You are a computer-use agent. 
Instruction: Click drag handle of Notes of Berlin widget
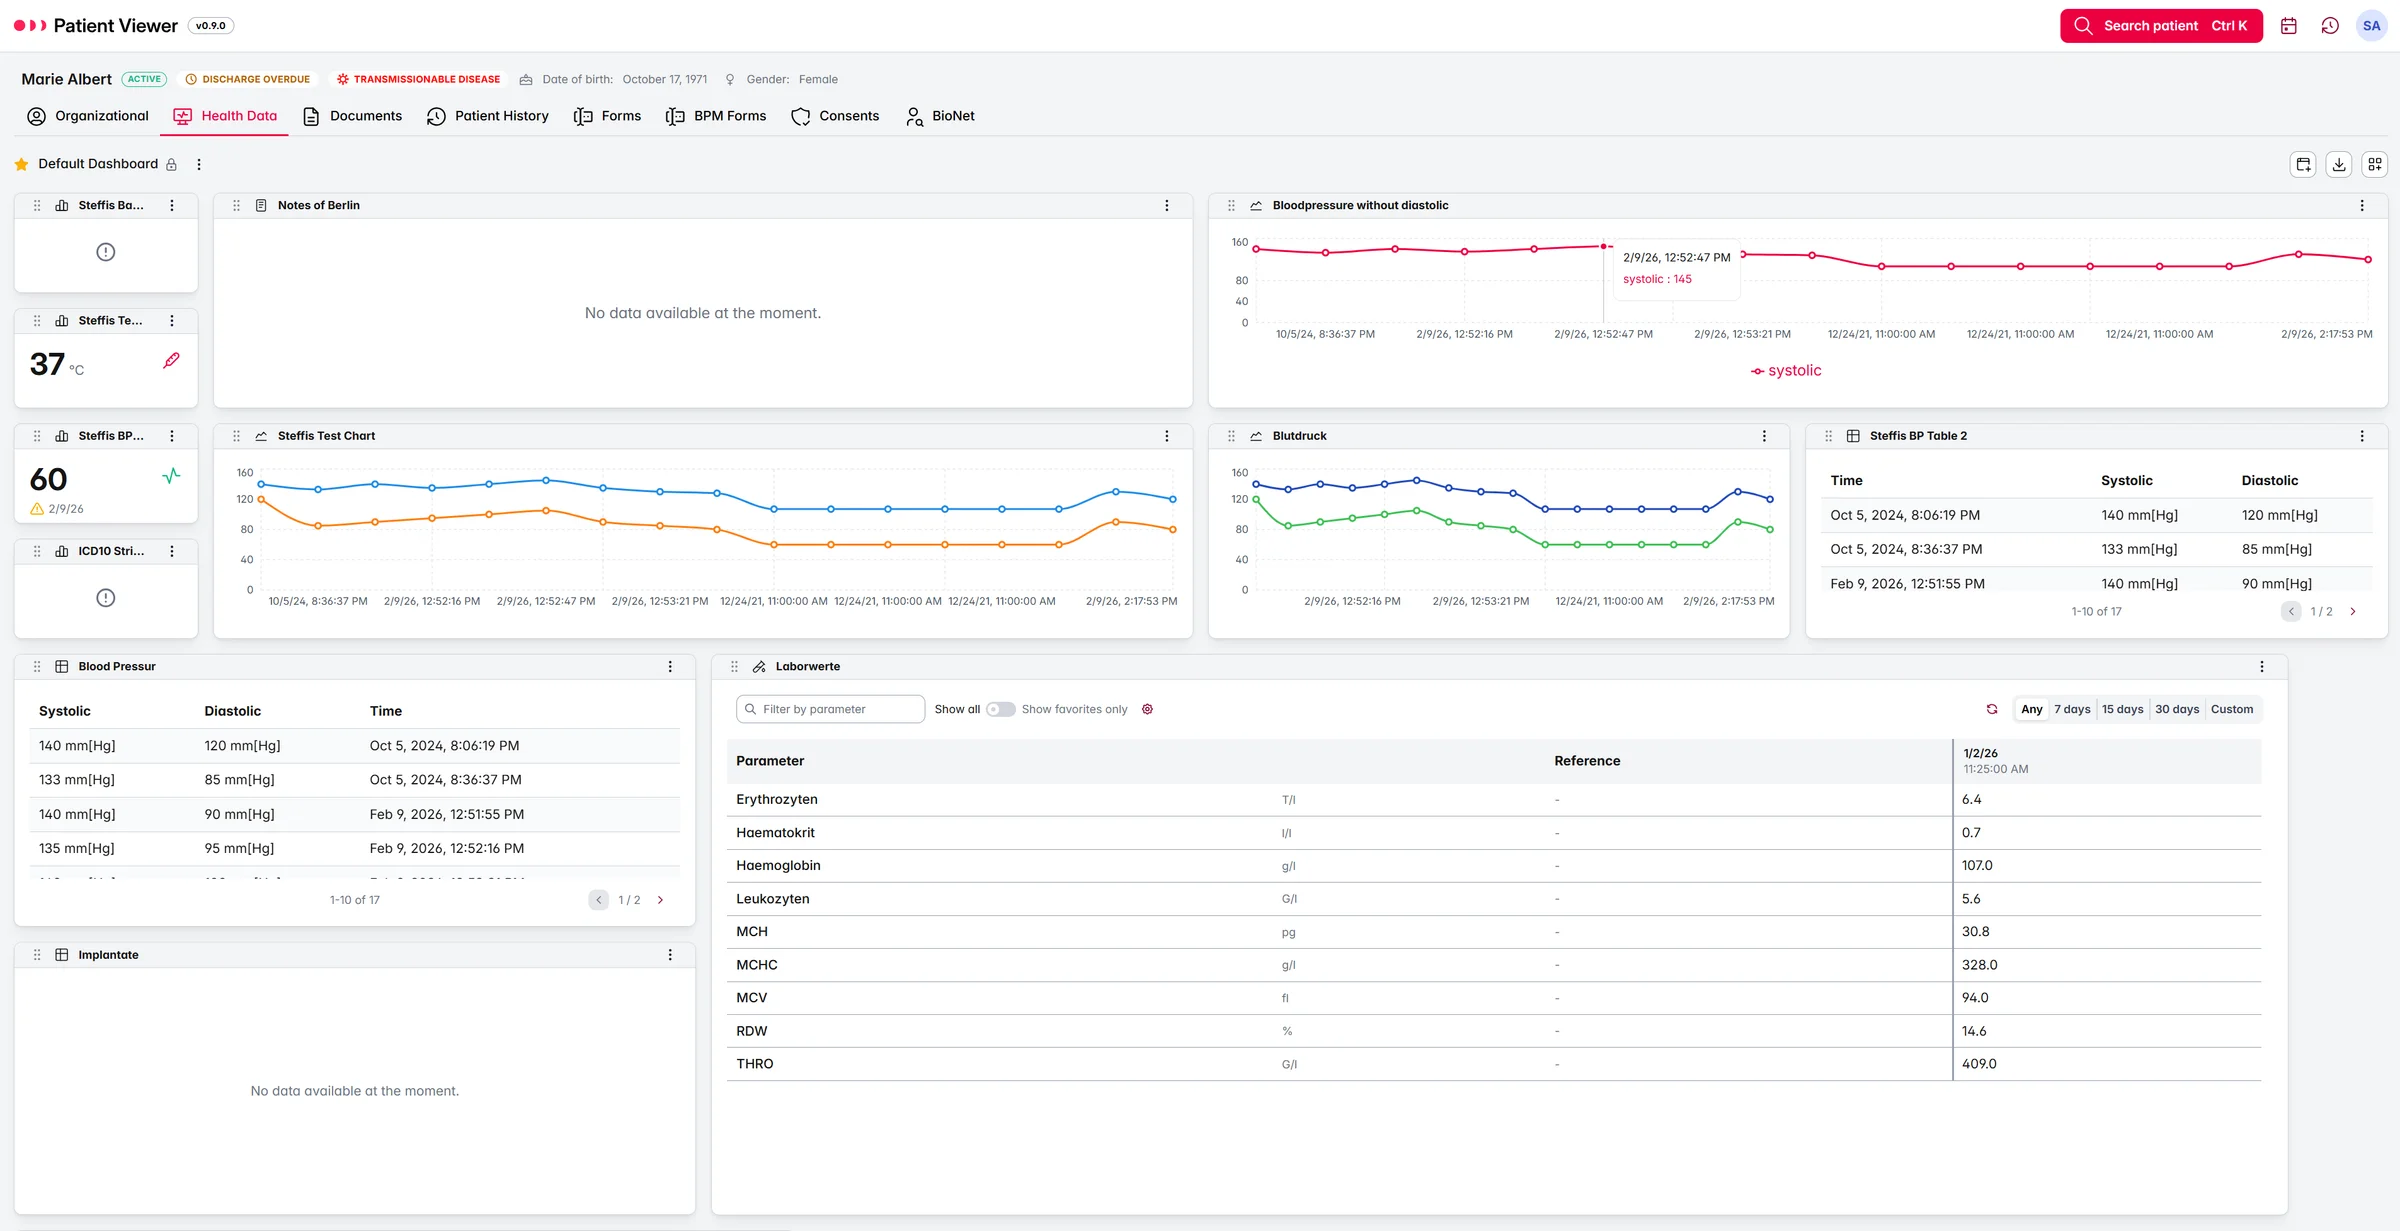point(237,205)
